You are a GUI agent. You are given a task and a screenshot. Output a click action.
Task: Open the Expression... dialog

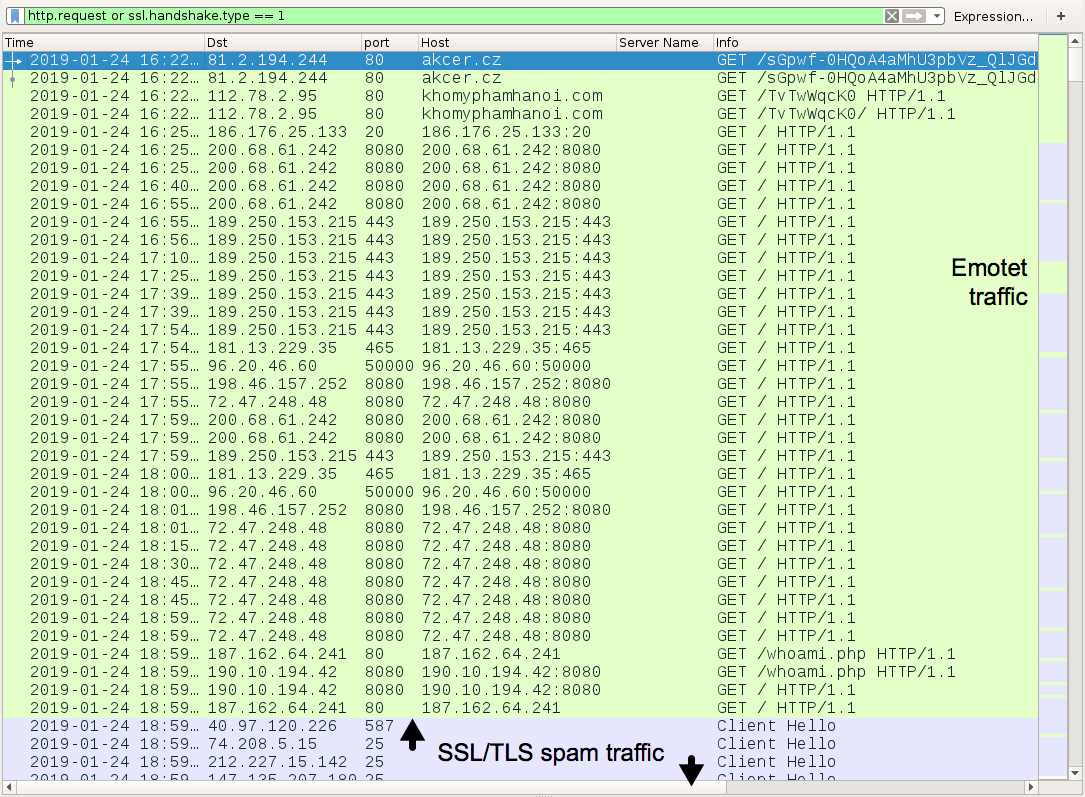(993, 17)
